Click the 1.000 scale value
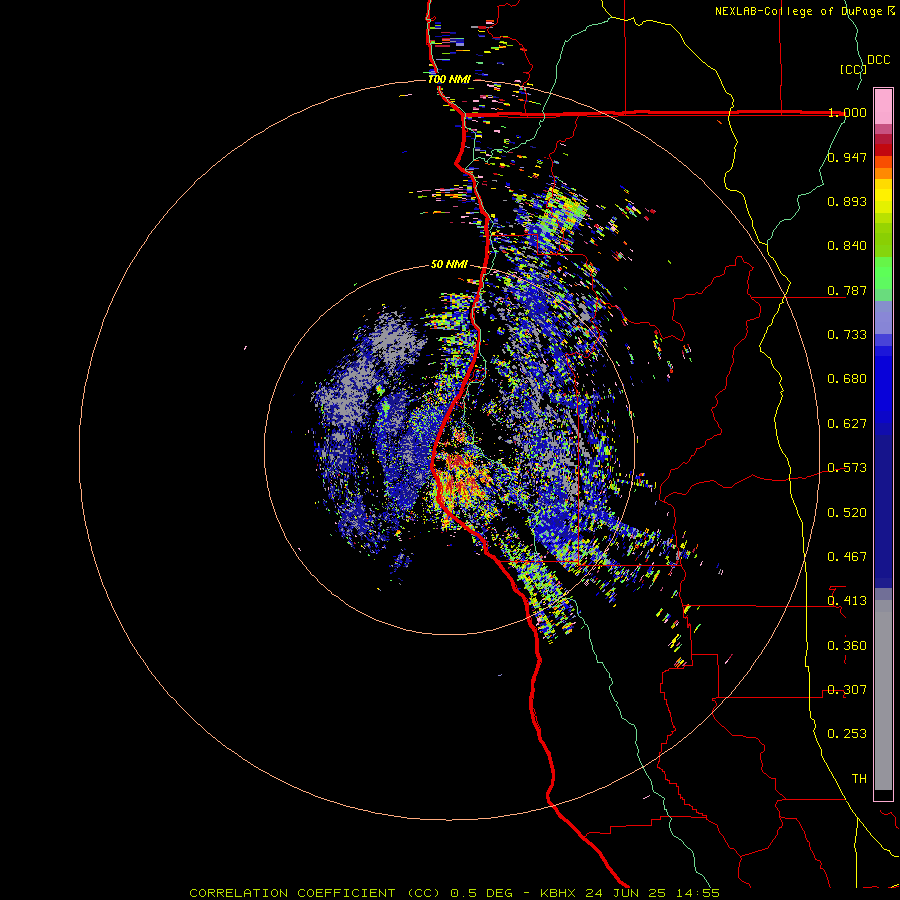Viewport: 900px width, 900px height. click(x=847, y=112)
